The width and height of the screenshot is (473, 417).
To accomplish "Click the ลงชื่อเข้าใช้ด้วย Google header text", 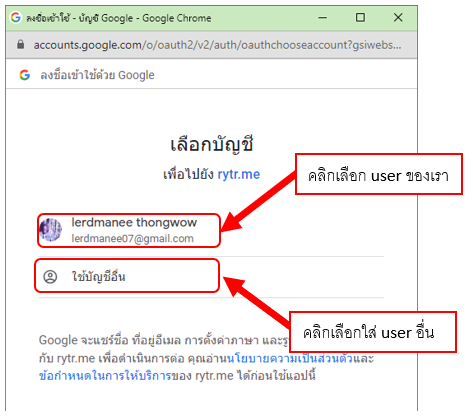I will 97,75.
